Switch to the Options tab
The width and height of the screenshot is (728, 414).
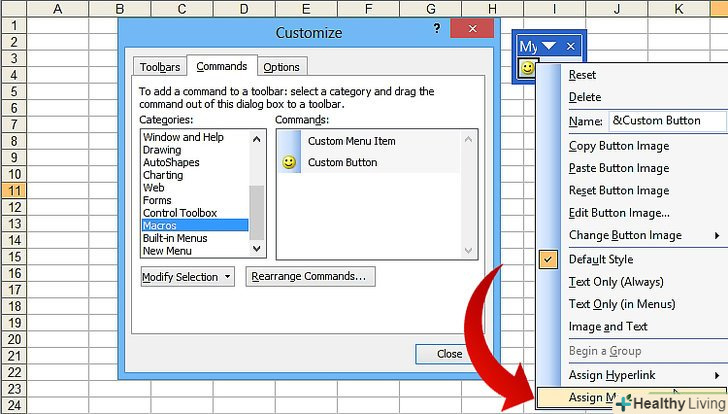pyautogui.click(x=281, y=67)
